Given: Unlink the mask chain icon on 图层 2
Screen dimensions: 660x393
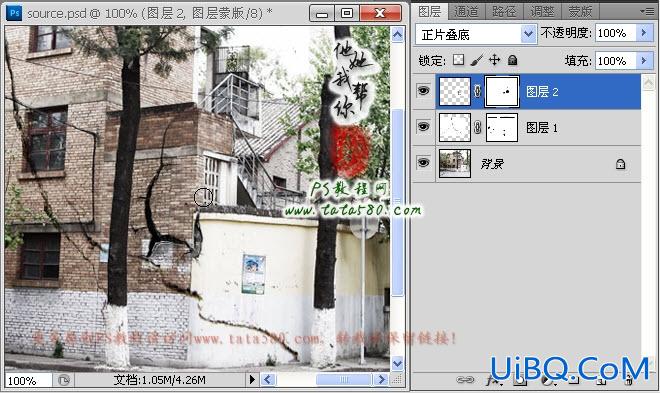Looking at the screenshot, I should point(477,91).
